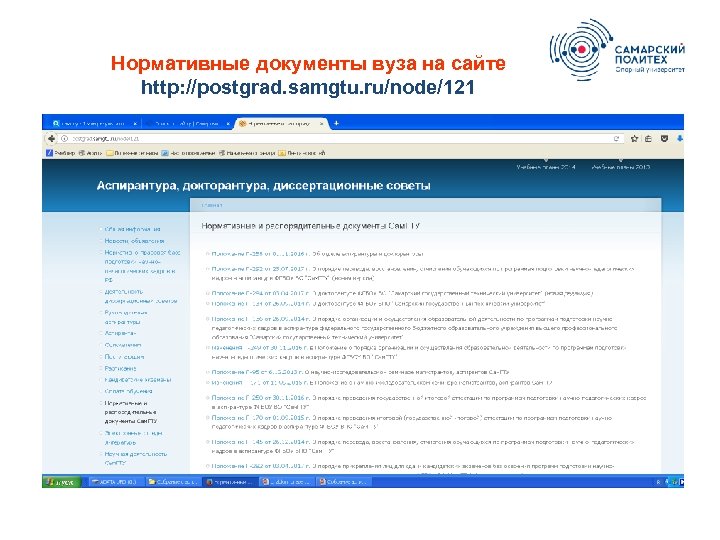Click the reload page icon in address bar

pyautogui.click(x=616, y=138)
